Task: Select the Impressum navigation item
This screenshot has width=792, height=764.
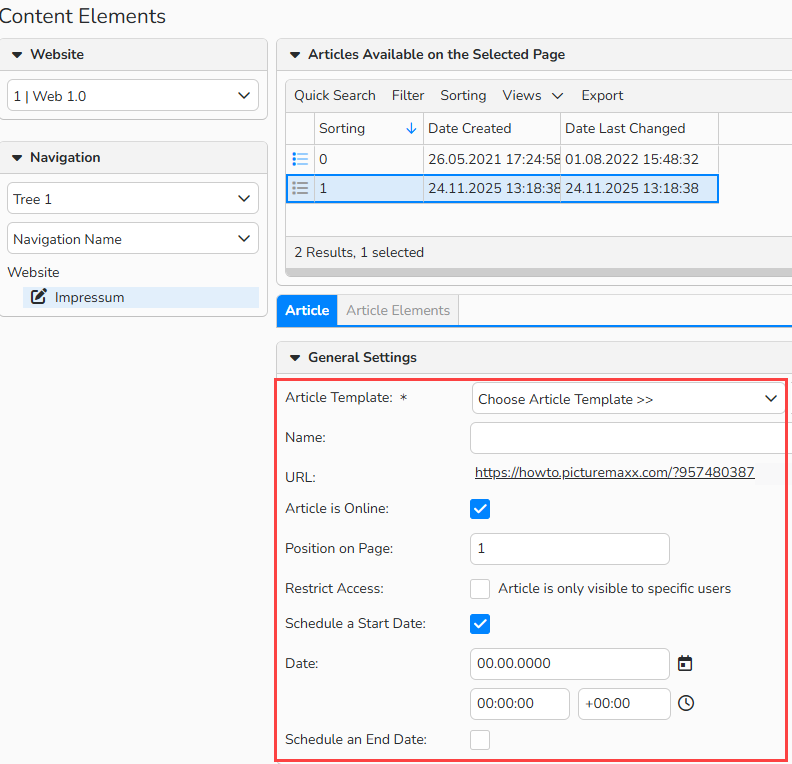Action: pos(141,297)
